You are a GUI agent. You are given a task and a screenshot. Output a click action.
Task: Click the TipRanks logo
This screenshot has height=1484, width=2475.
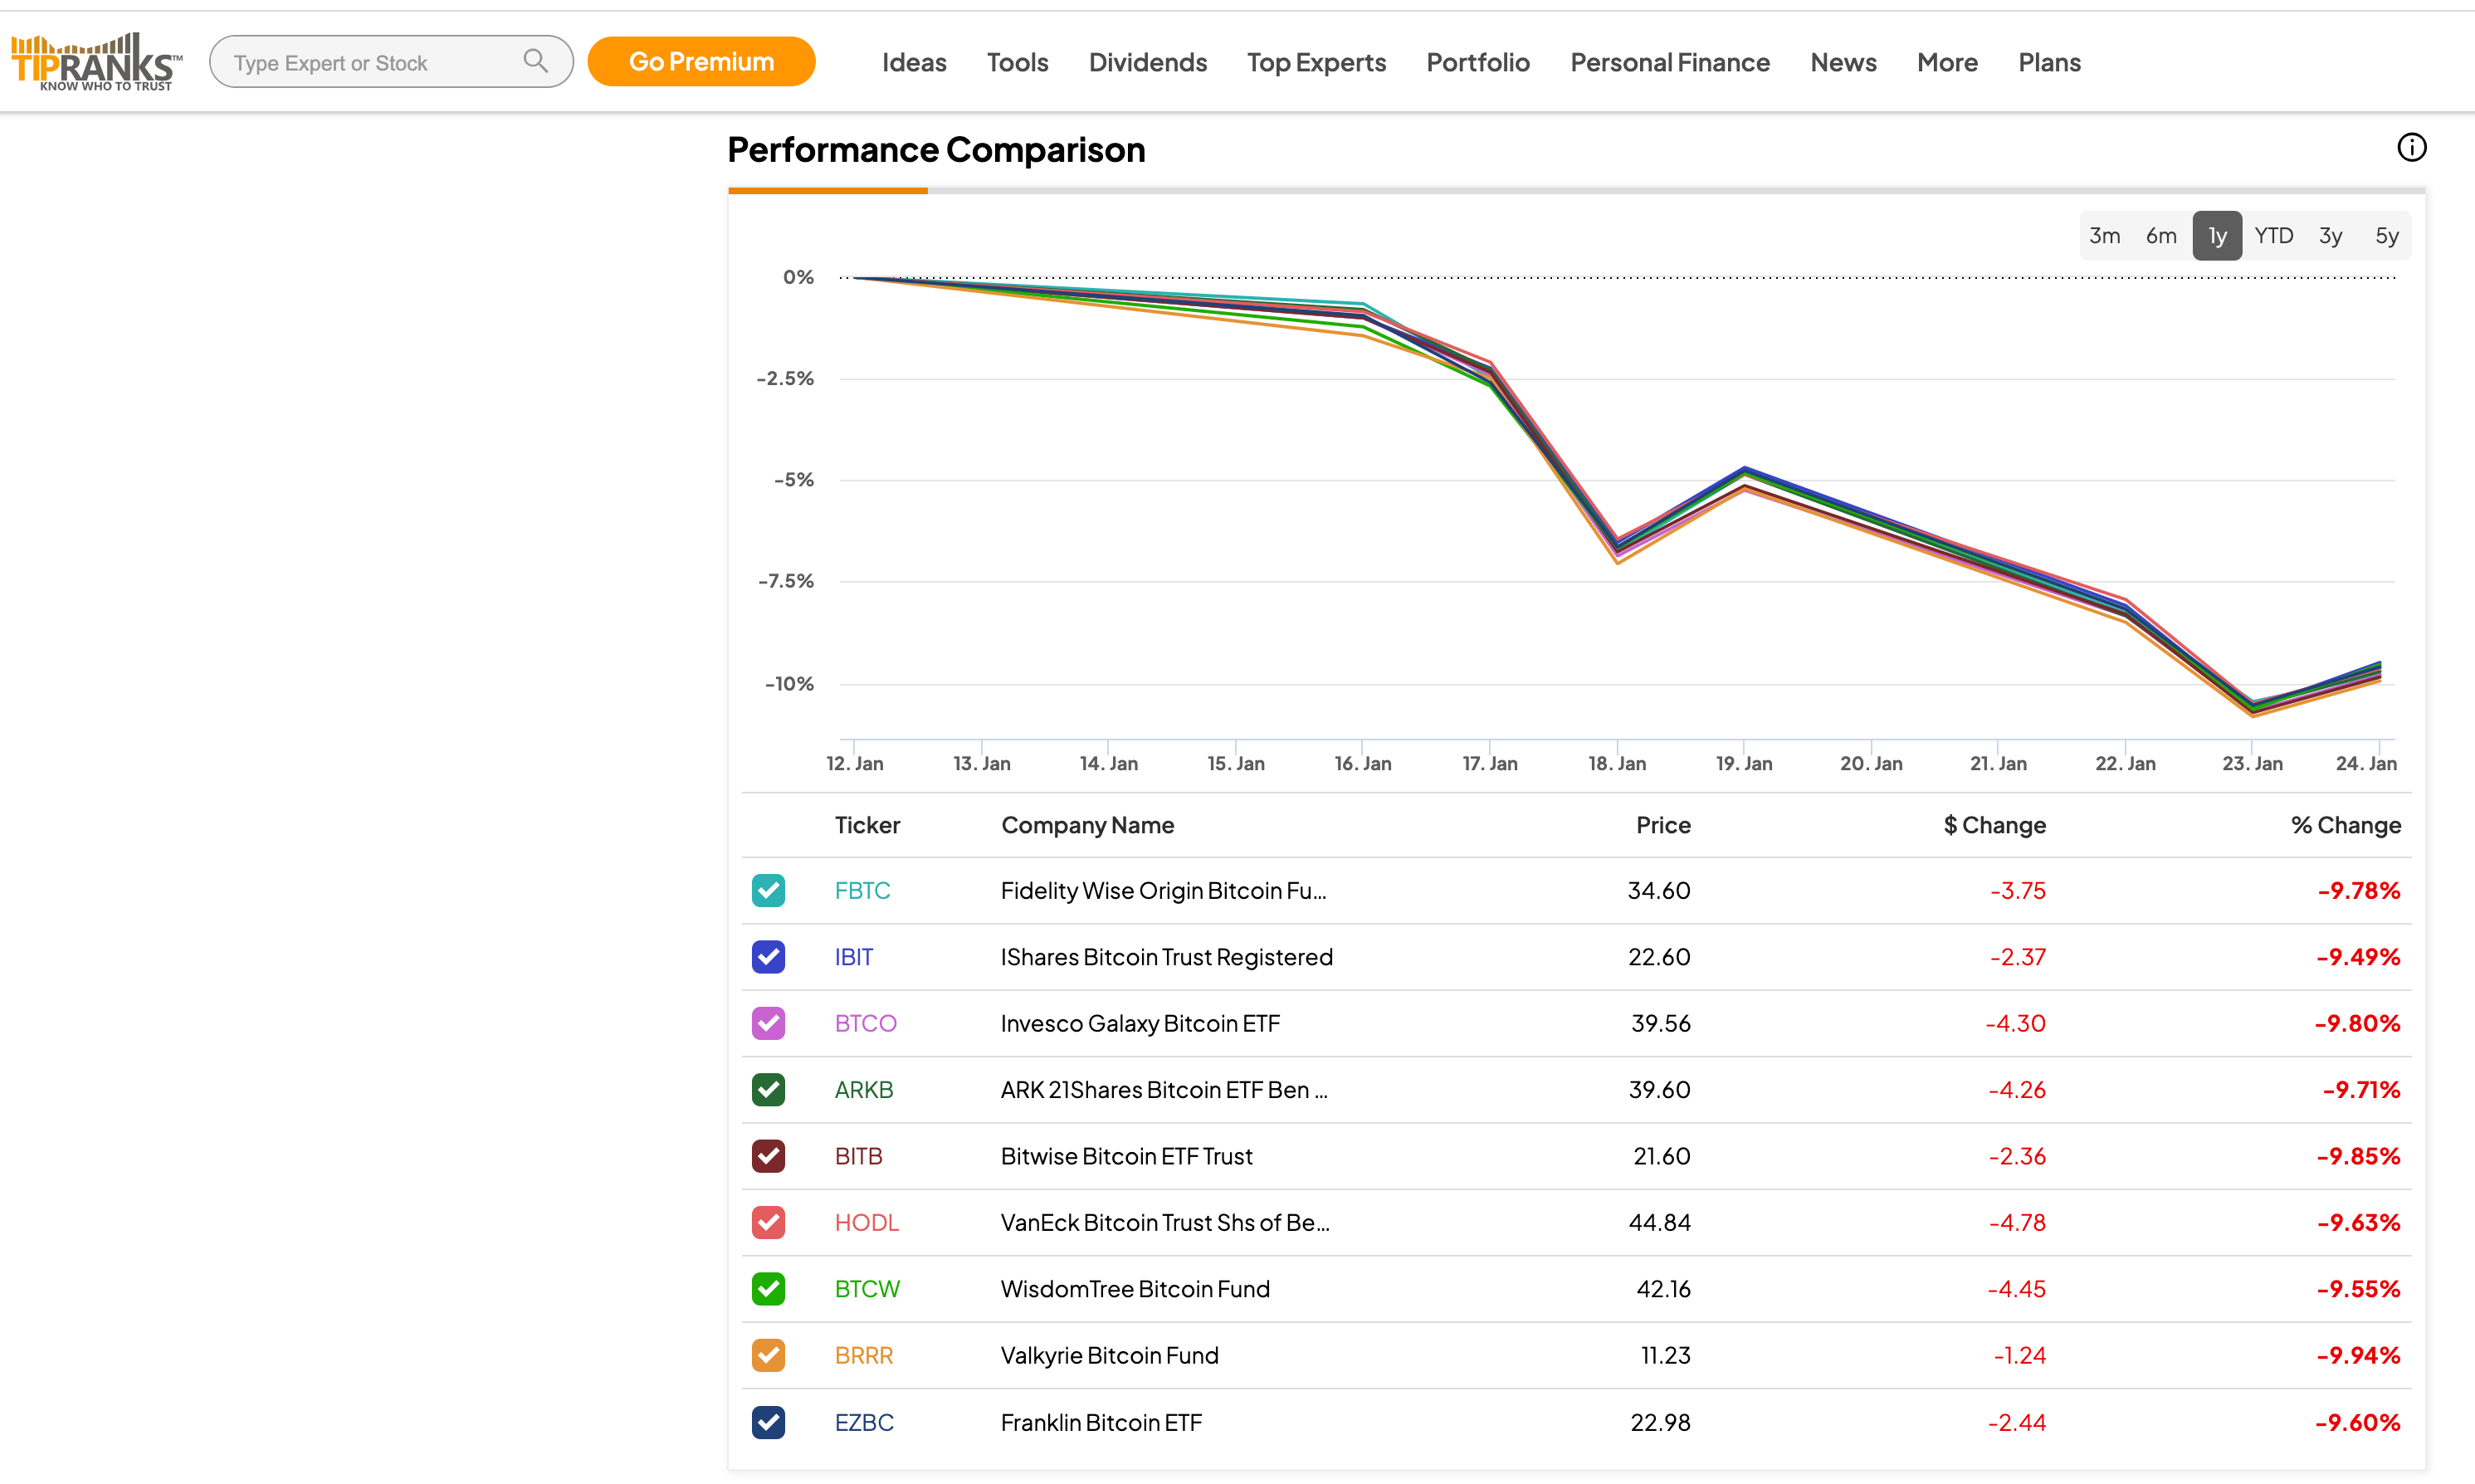pos(97,62)
